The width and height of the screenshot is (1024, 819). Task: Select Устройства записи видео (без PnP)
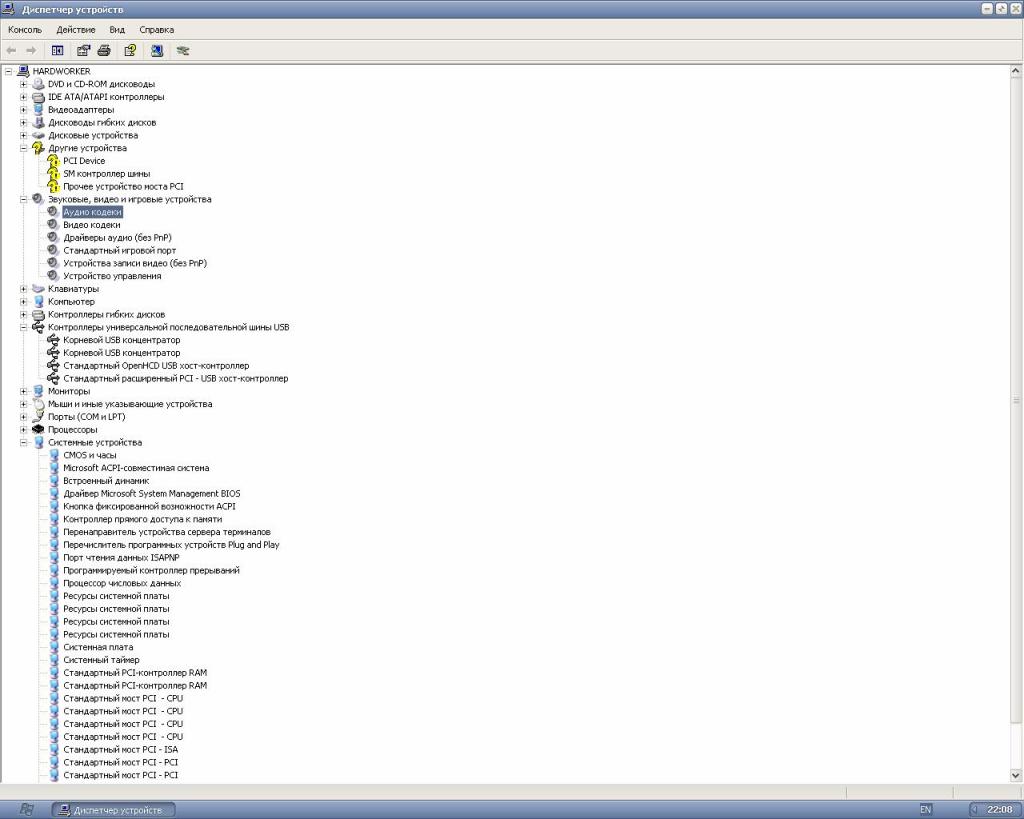[135, 263]
